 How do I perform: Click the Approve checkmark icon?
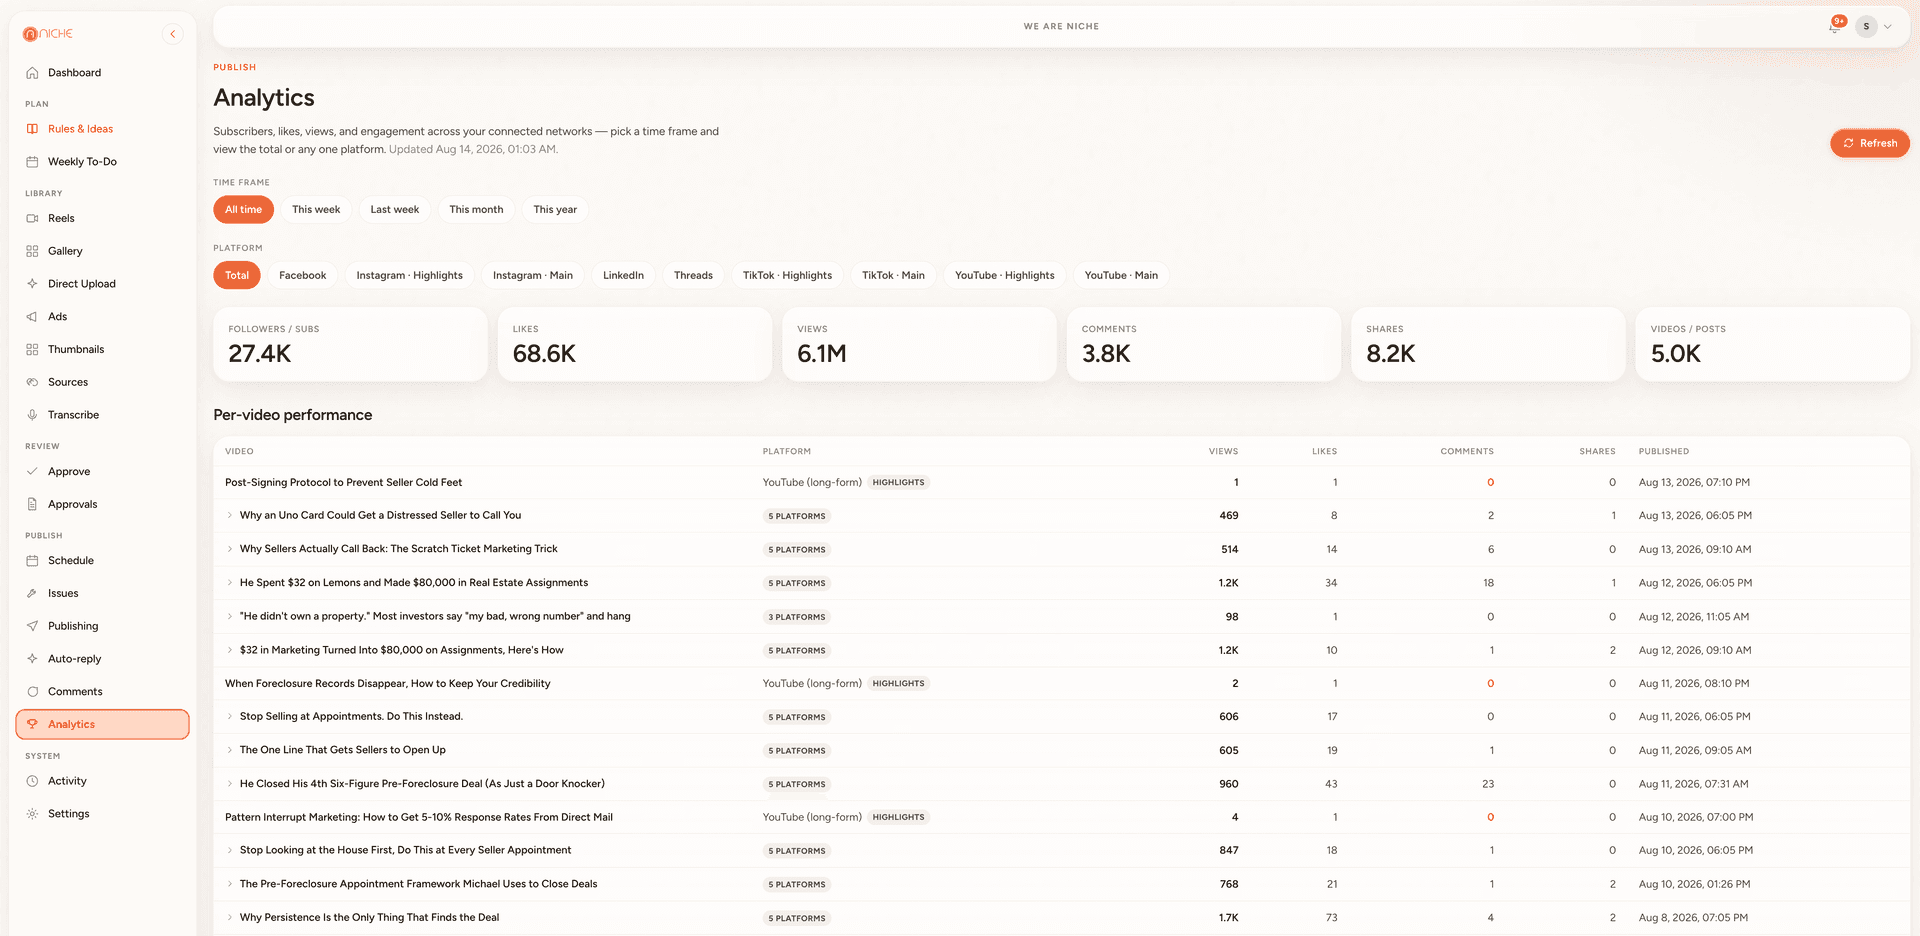32,472
